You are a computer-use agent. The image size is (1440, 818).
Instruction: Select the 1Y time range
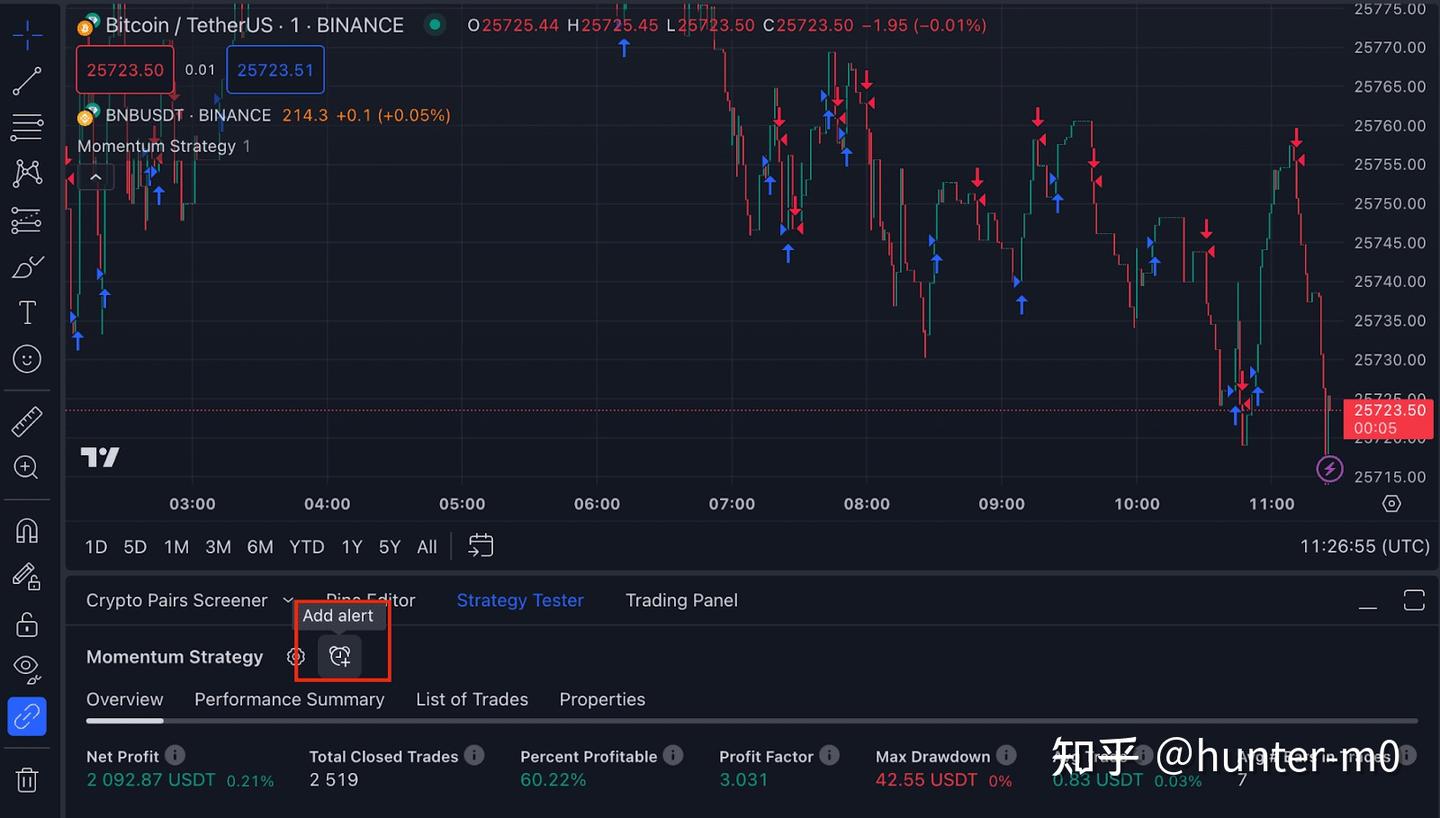point(351,547)
